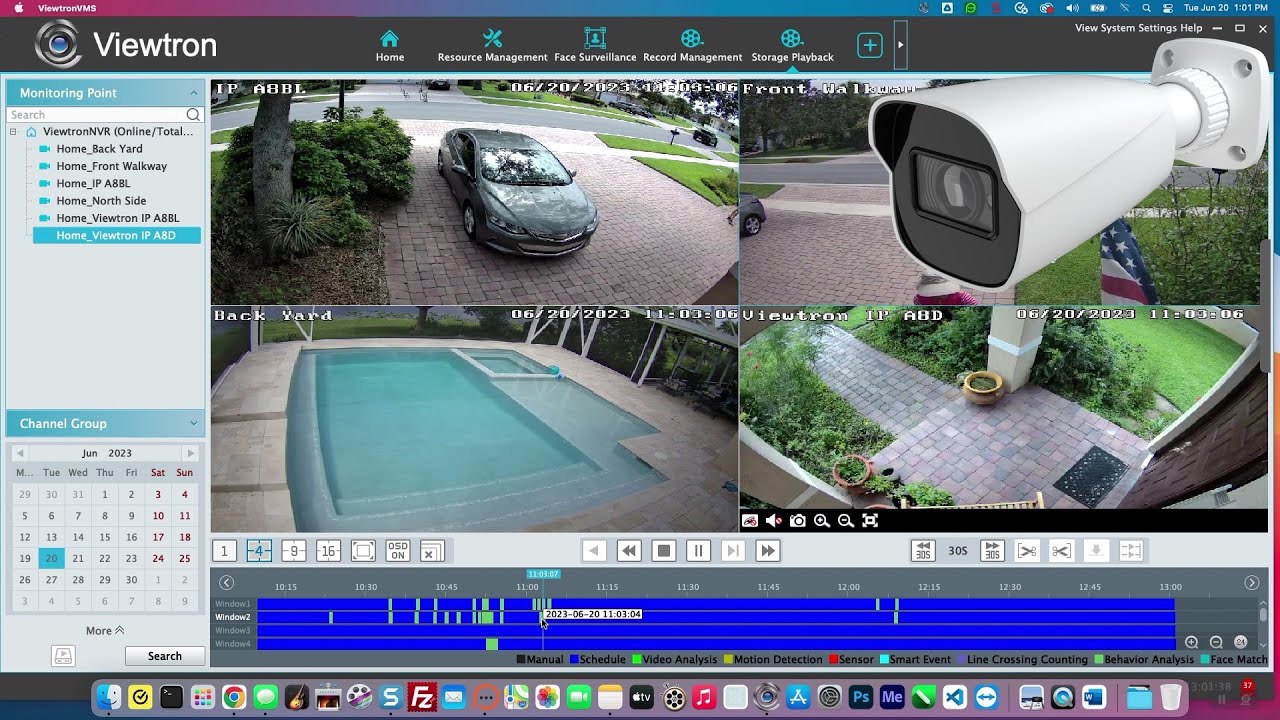Viewport: 1280px width, 720px height.
Task: Pick June 20 in the calendar
Action: pos(51,558)
